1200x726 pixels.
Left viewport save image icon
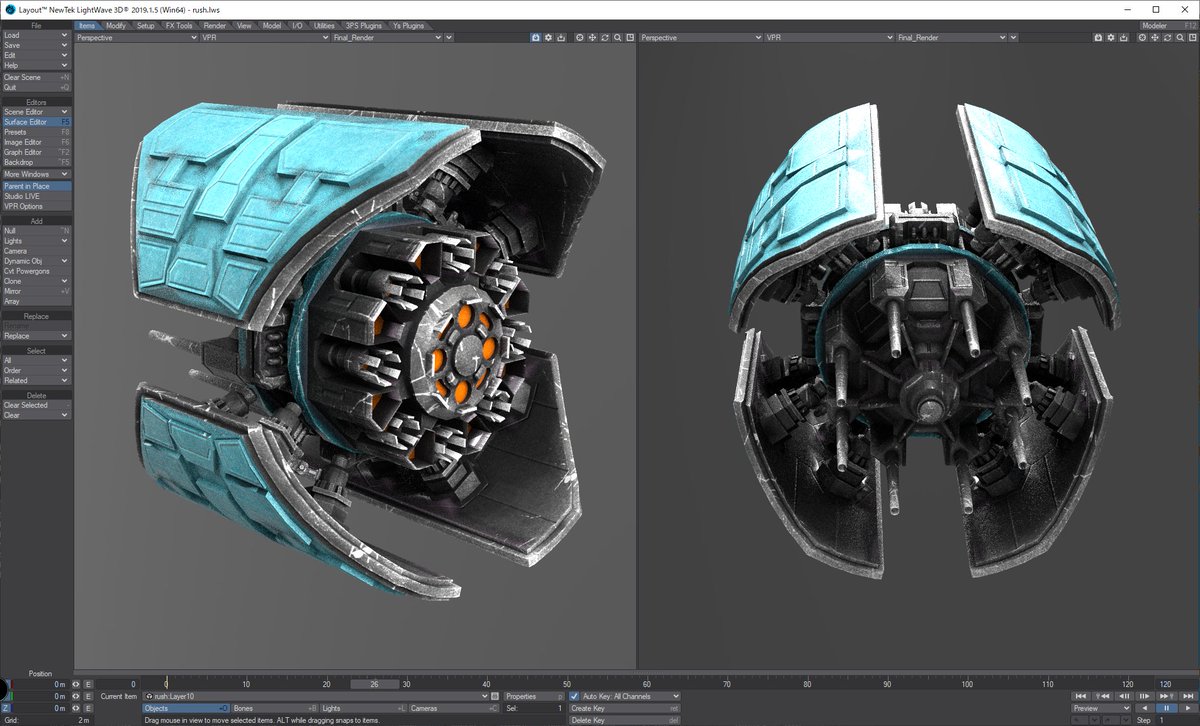pos(561,37)
